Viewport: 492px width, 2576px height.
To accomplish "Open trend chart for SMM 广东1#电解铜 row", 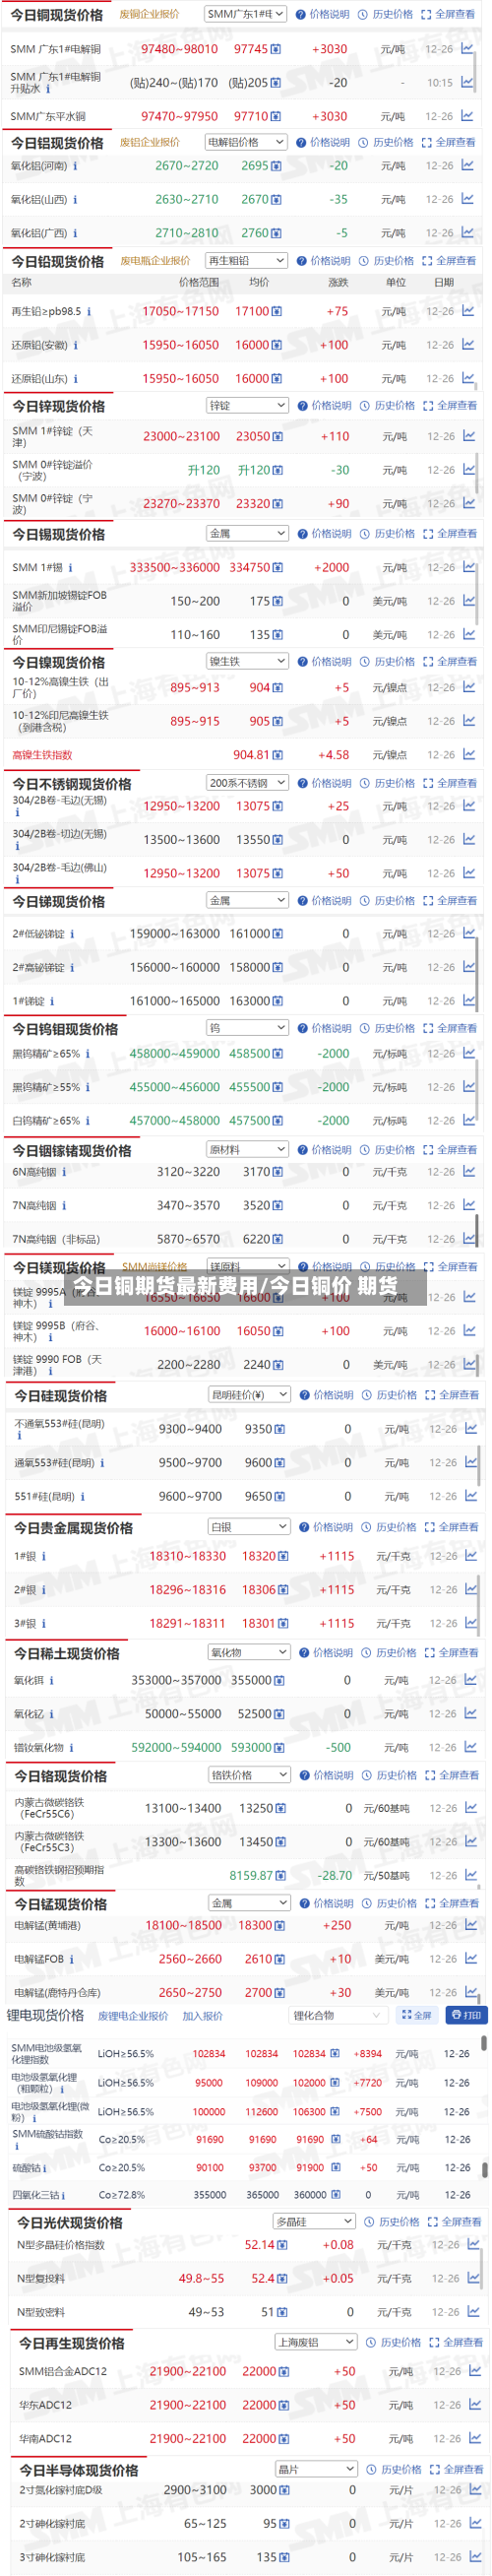I will tap(467, 48).
